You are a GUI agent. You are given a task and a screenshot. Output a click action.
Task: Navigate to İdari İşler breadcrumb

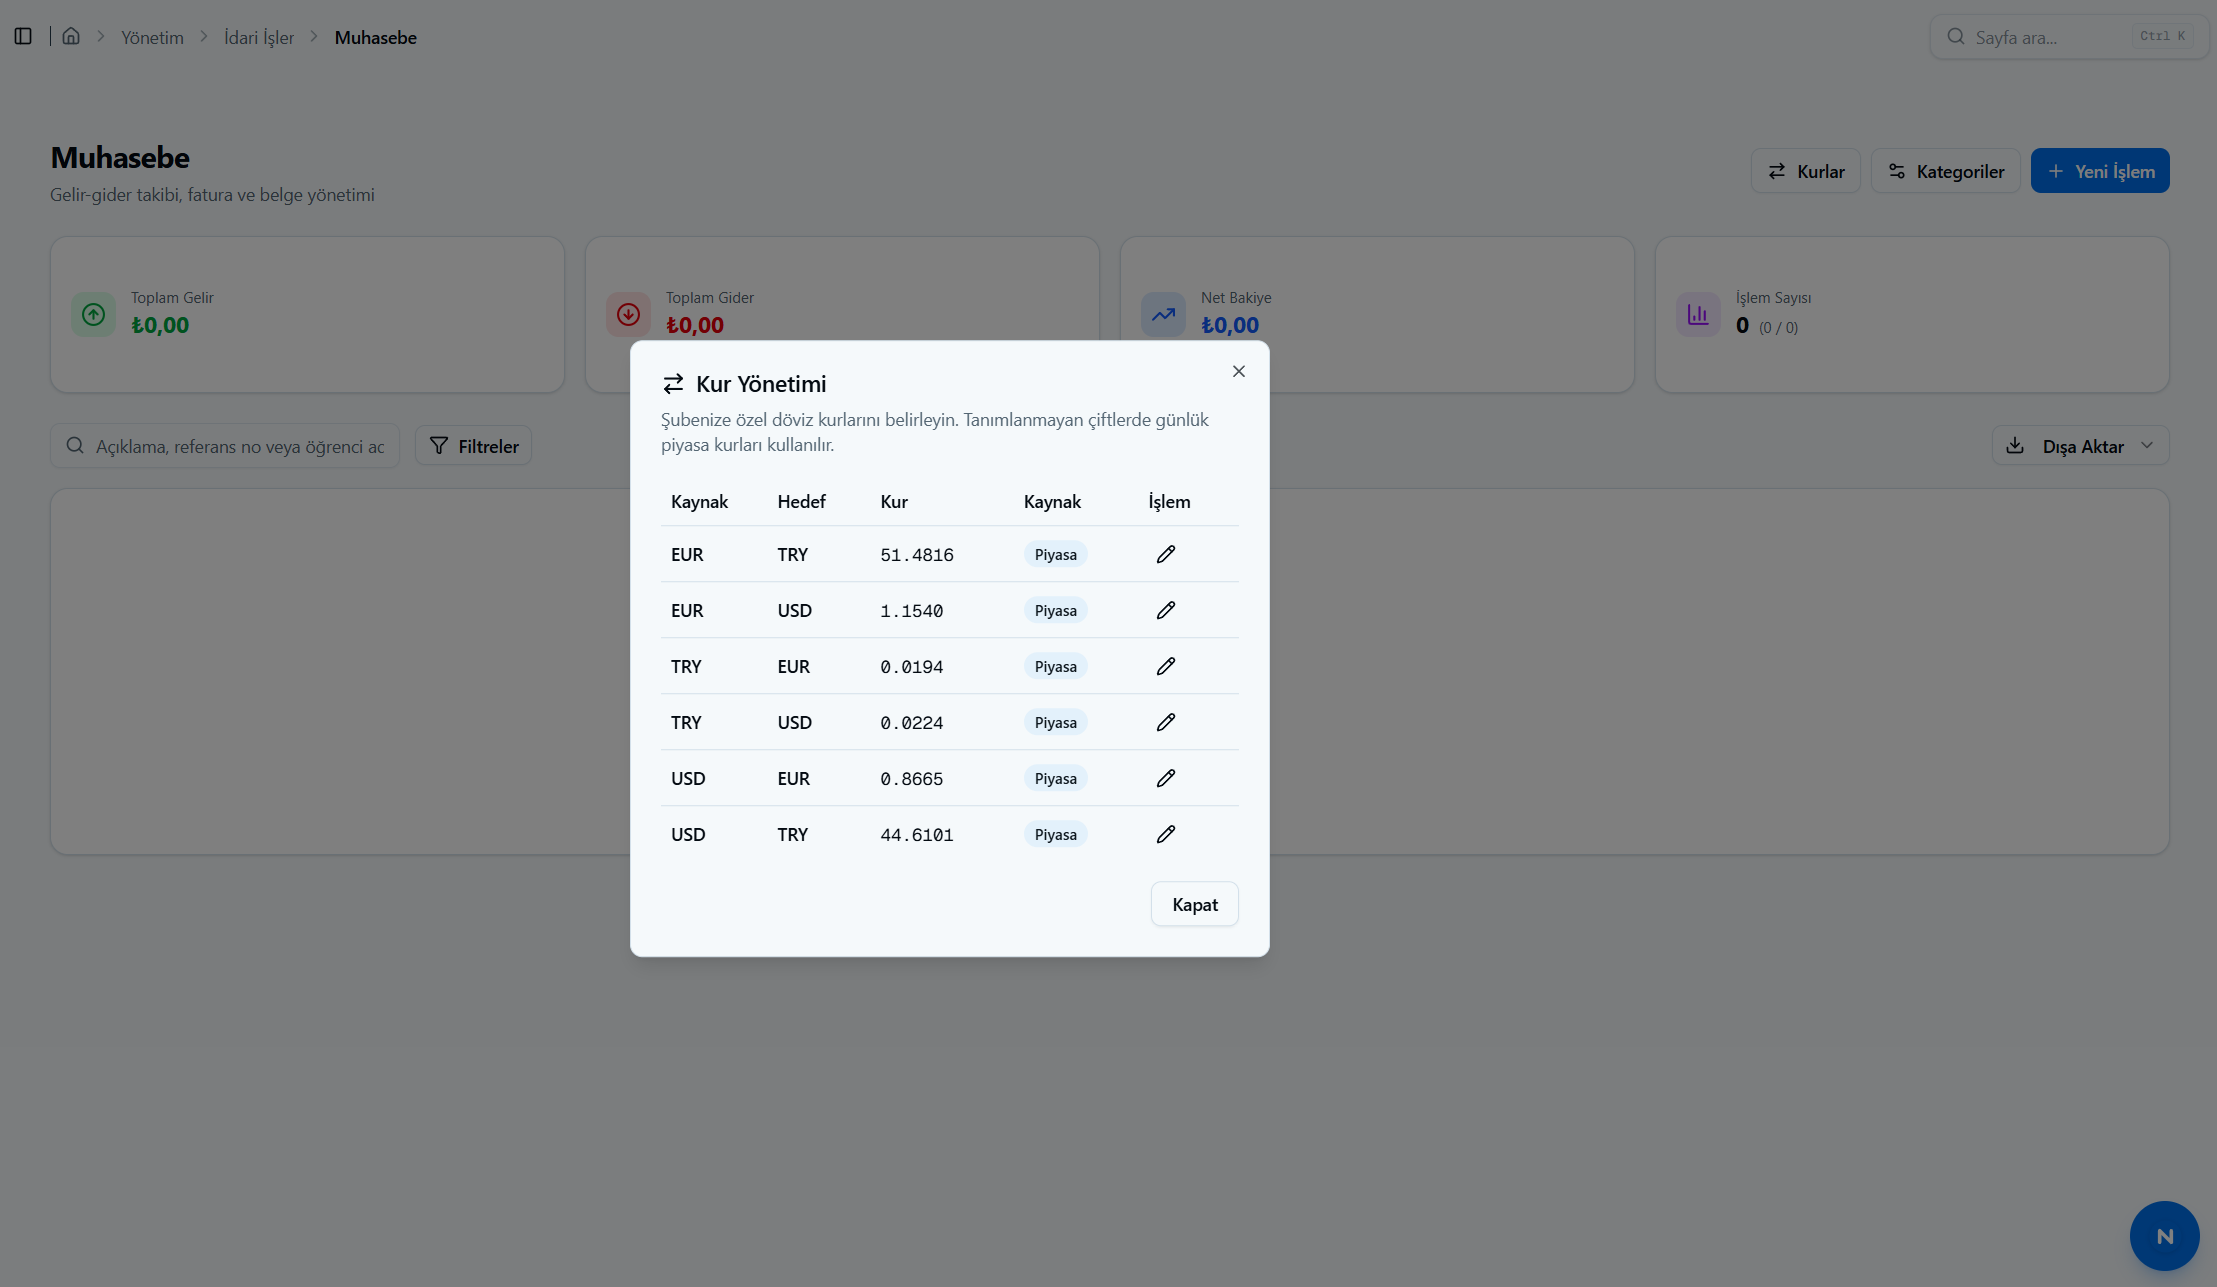[259, 37]
